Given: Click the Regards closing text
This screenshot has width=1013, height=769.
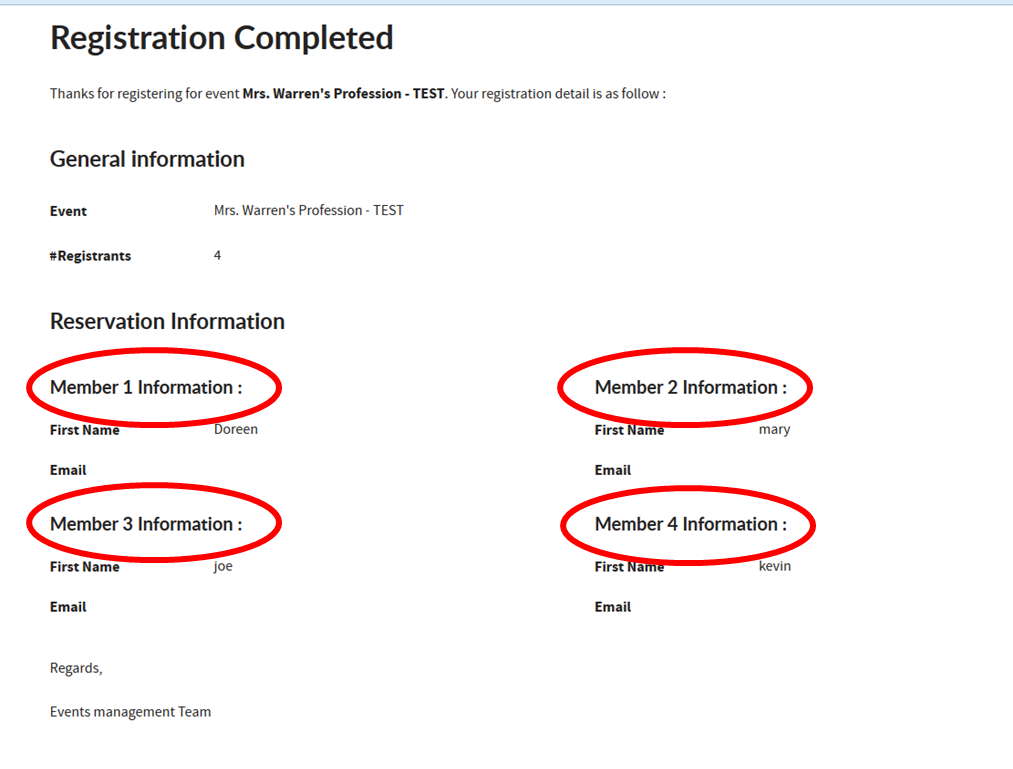Looking at the screenshot, I should click(x=76, y=668).
